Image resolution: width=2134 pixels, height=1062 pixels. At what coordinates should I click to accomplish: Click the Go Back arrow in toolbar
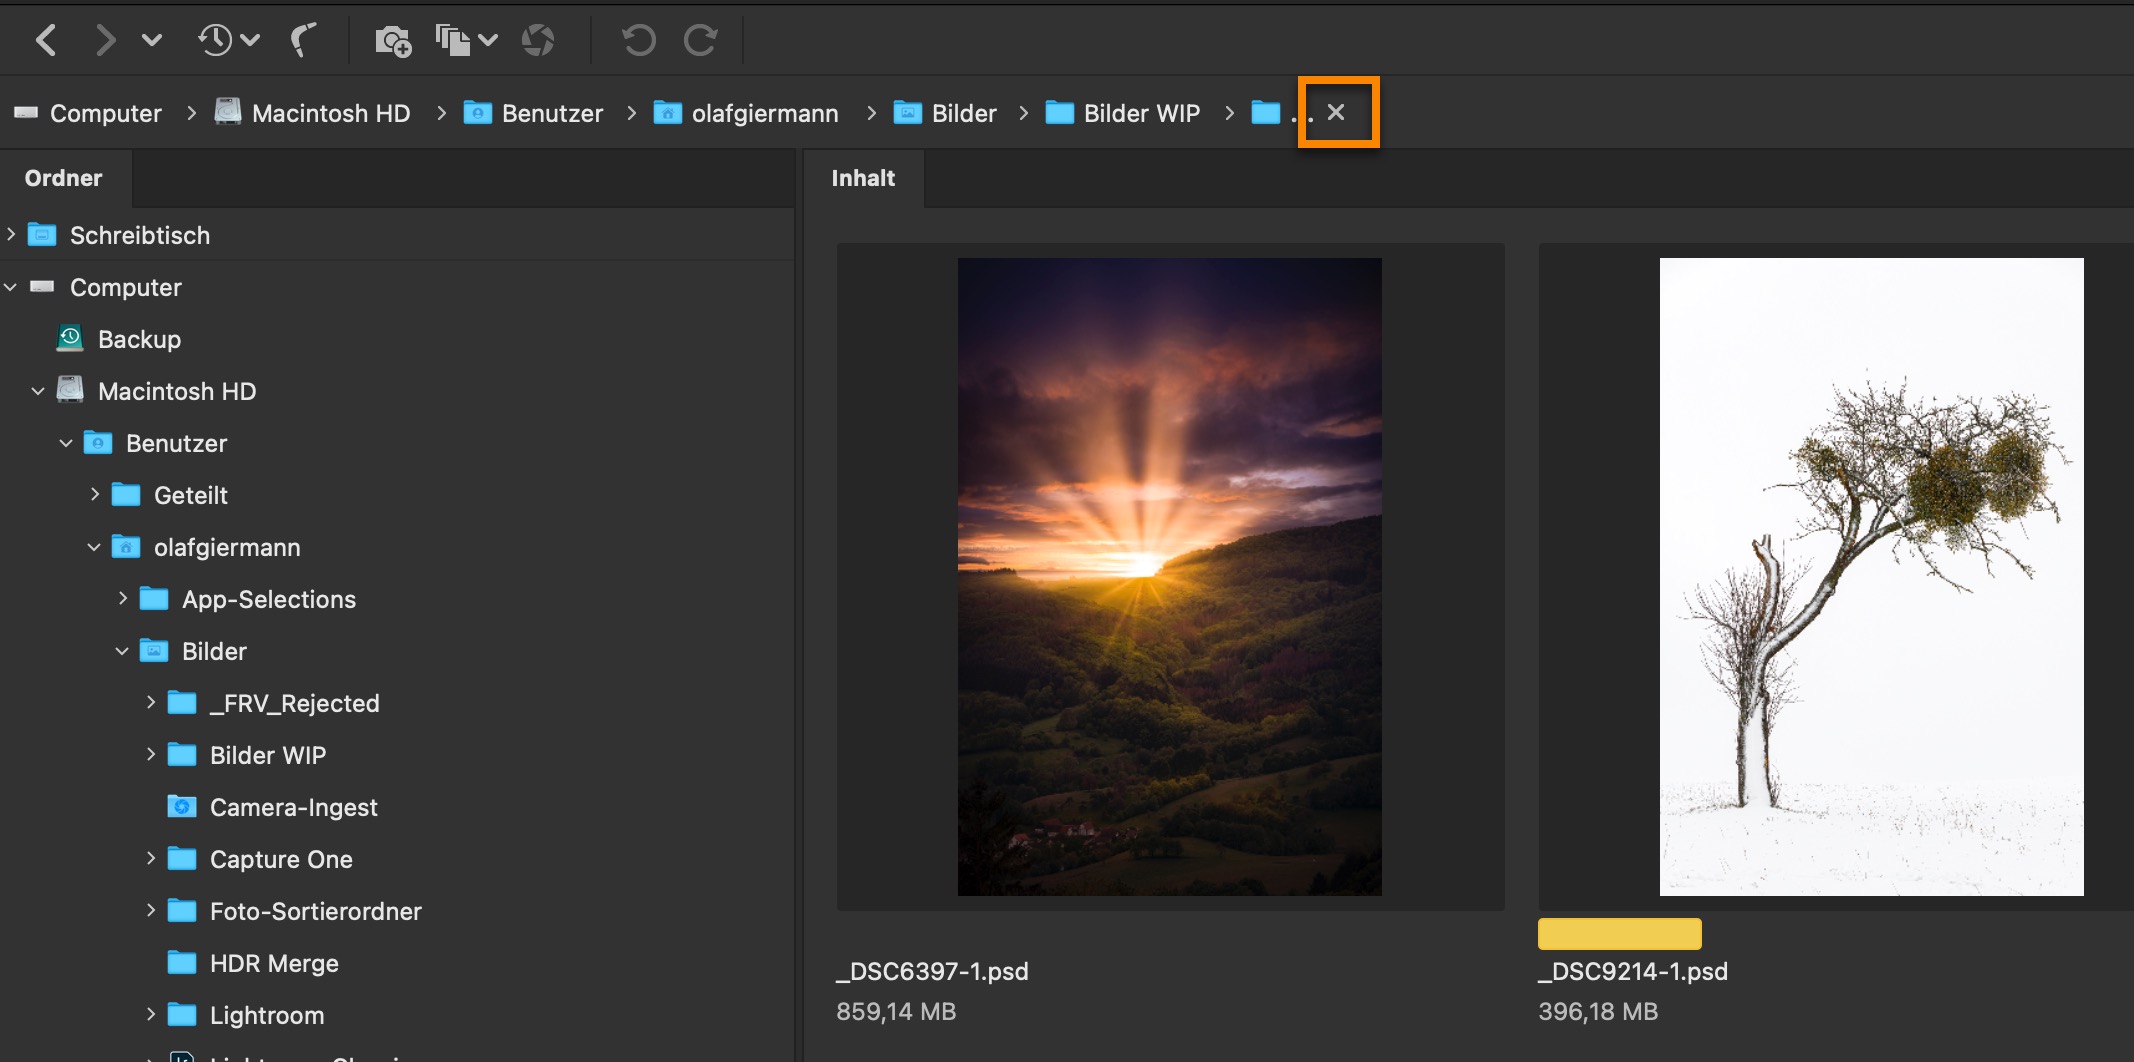[46, 41]
